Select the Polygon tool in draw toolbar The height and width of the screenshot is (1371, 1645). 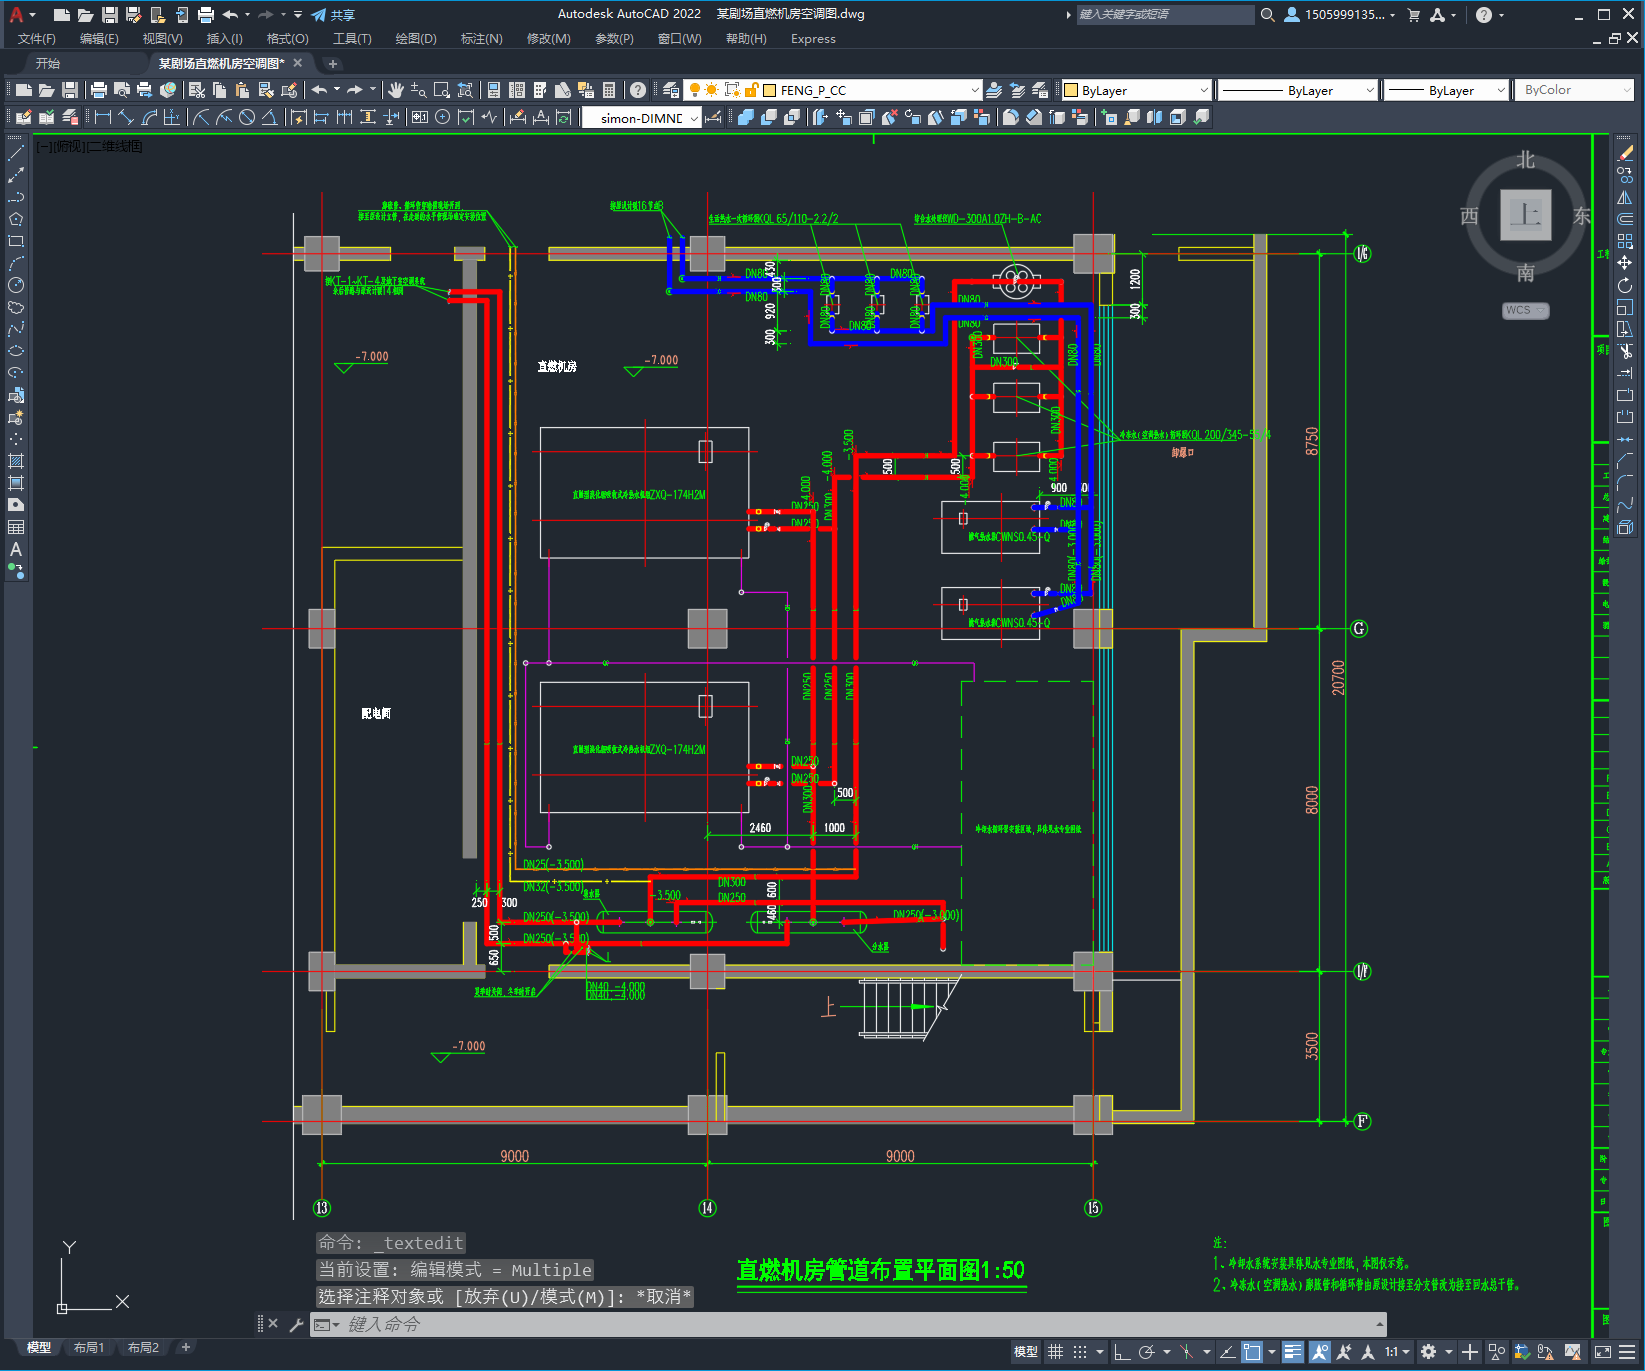tap(16, 219)
